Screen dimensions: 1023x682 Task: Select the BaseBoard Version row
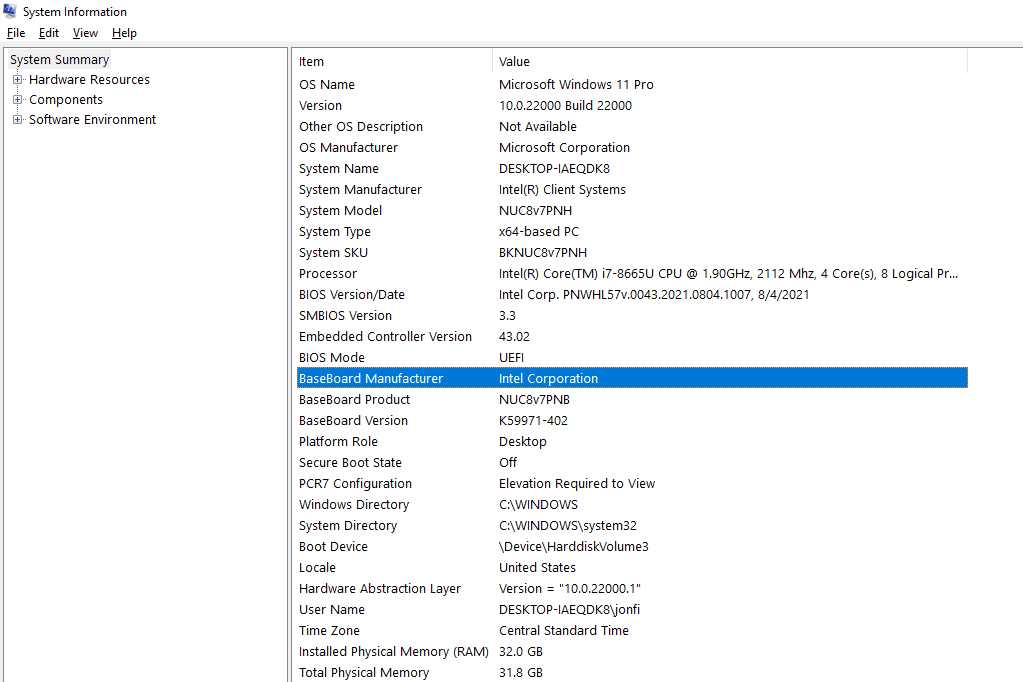point(632,420)
